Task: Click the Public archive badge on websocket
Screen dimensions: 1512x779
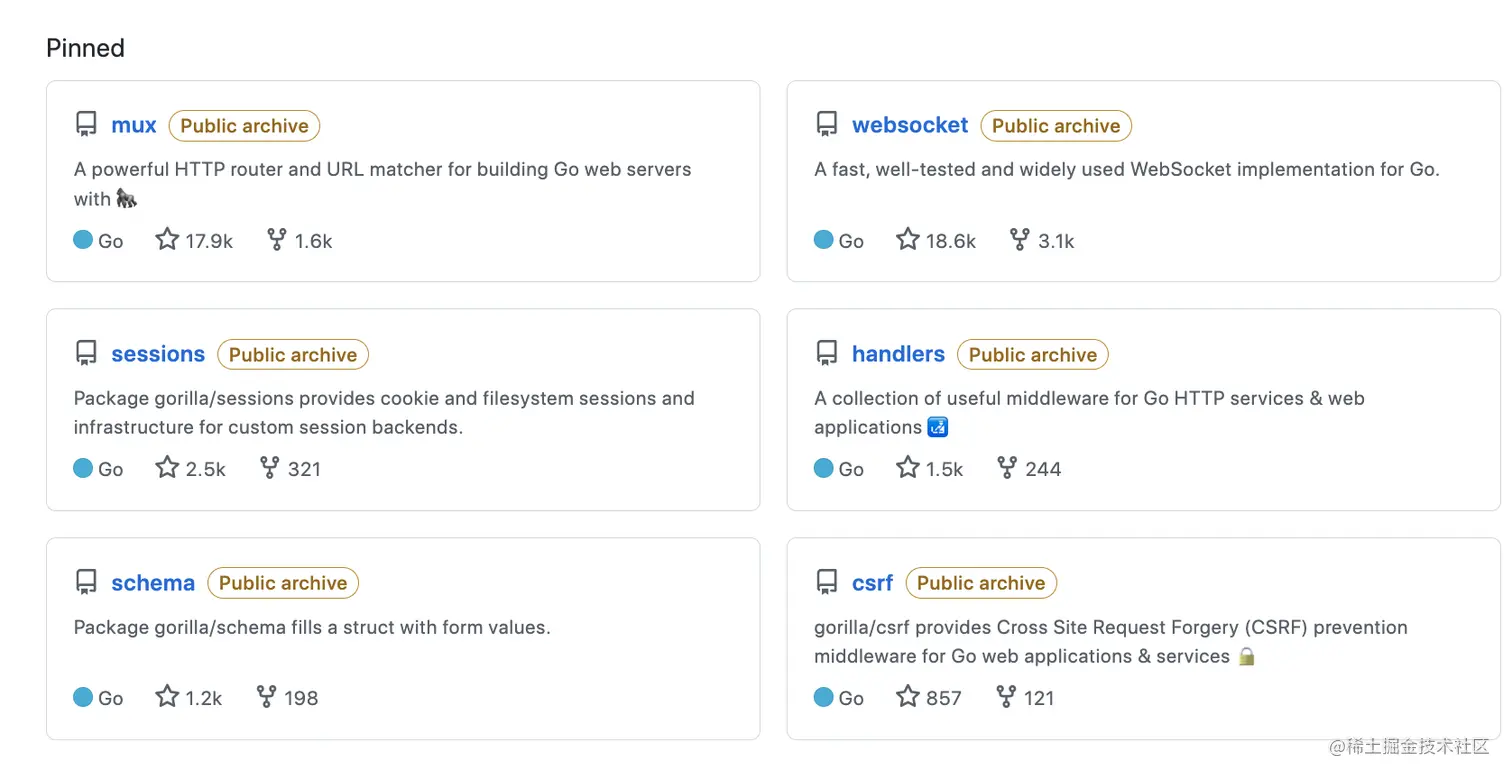Action: [1056, 126]
